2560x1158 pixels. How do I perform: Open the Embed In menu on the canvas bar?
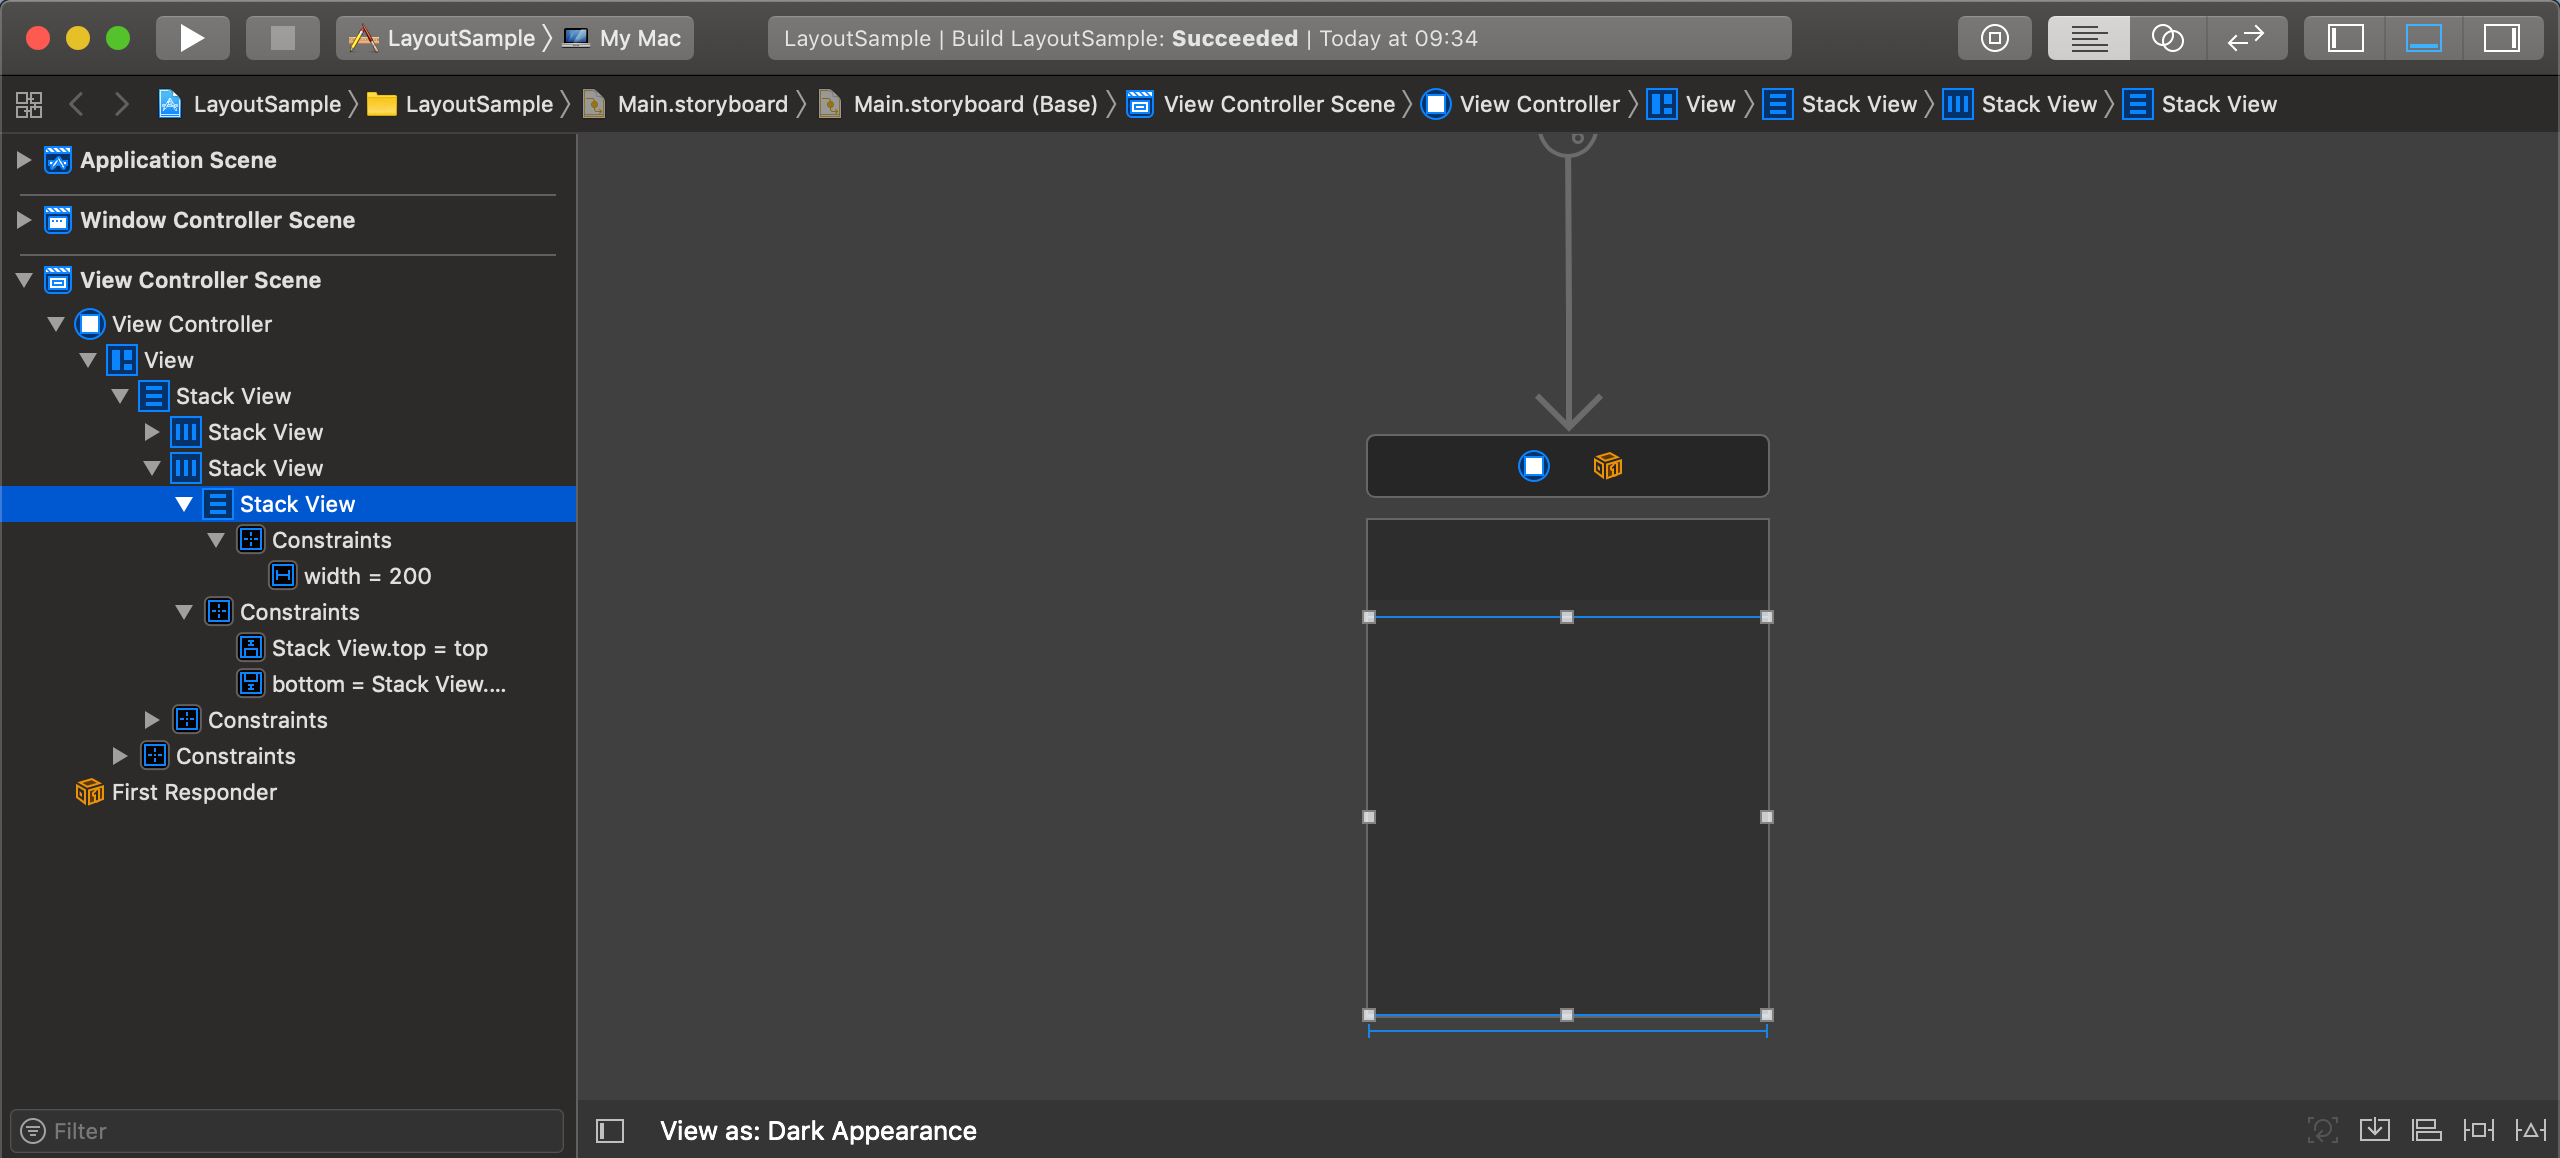point(2375,1130)
